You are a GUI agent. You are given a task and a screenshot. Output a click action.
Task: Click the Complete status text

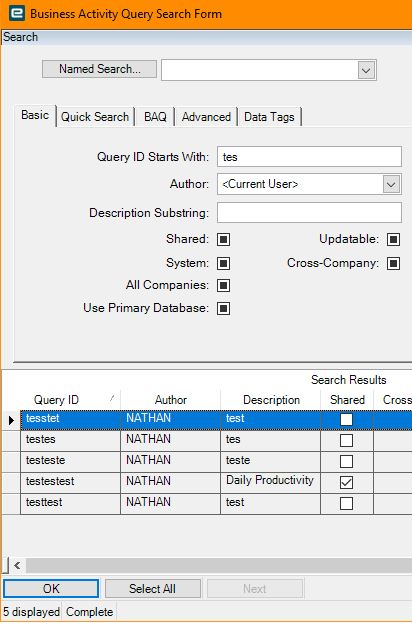(x=89, y=612)
